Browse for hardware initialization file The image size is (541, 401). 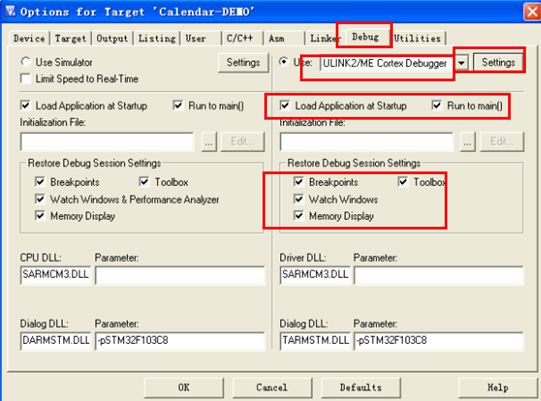(468, 141)
